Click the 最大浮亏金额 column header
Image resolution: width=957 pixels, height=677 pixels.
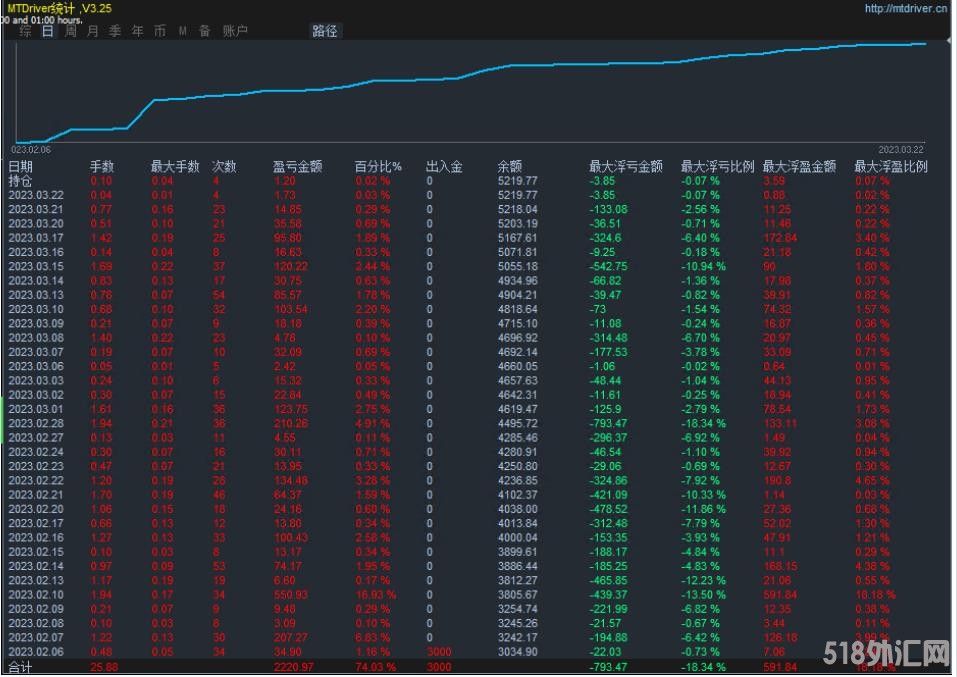tap(625, 167)
